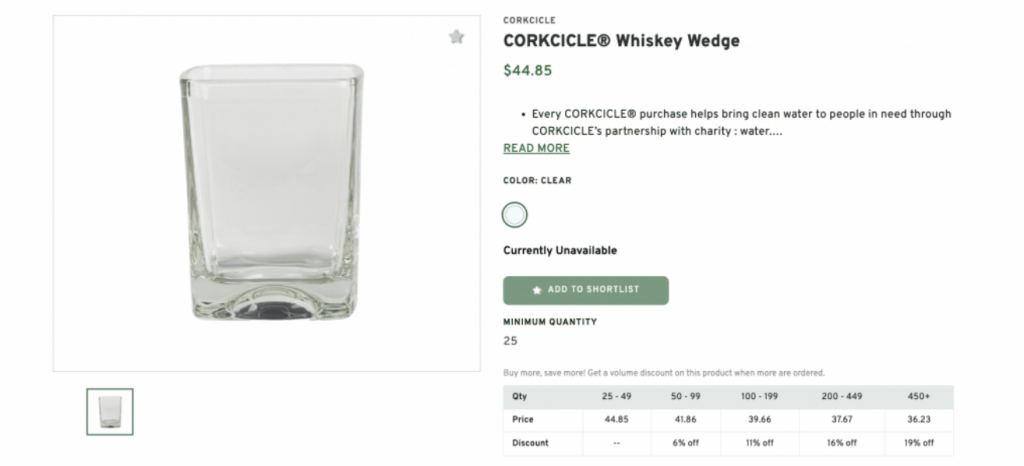
Task: Click the minimum quantity value 25
Action: tap(510, 341)
